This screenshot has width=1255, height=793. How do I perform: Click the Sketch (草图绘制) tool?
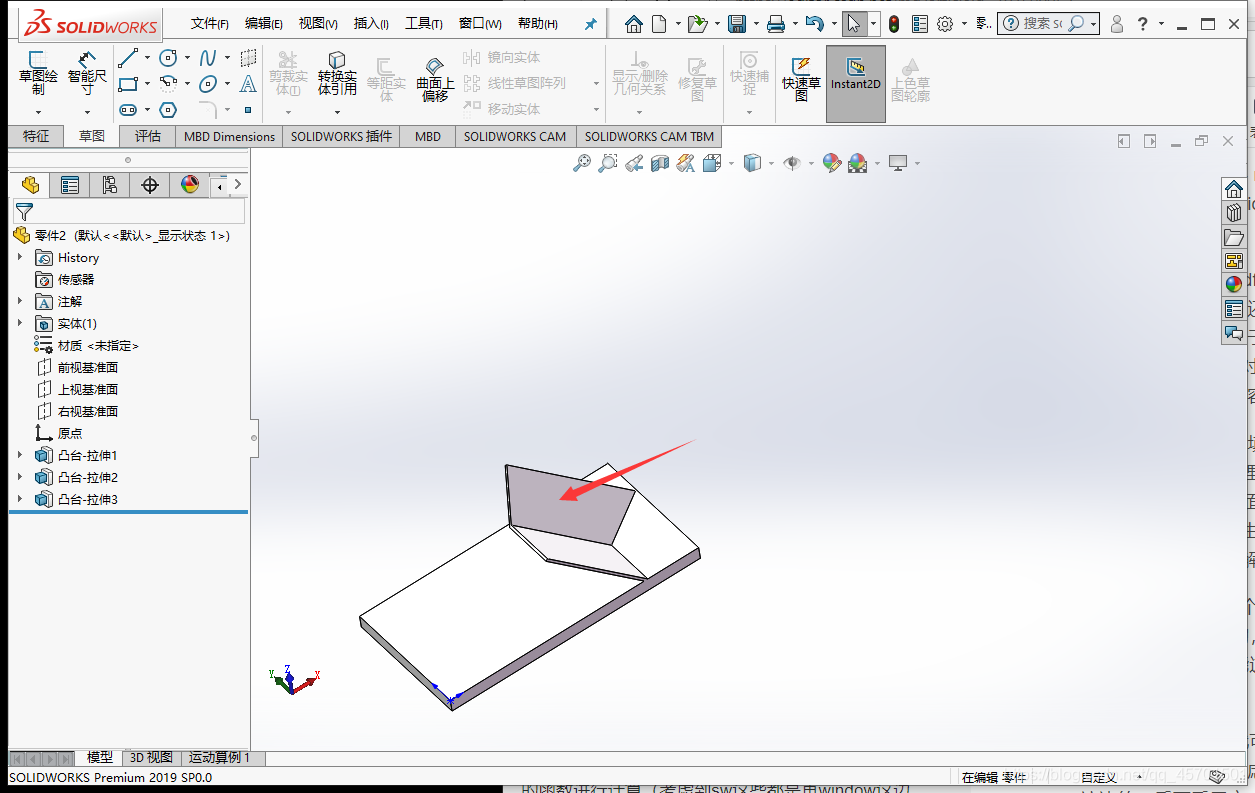(38, 74)
